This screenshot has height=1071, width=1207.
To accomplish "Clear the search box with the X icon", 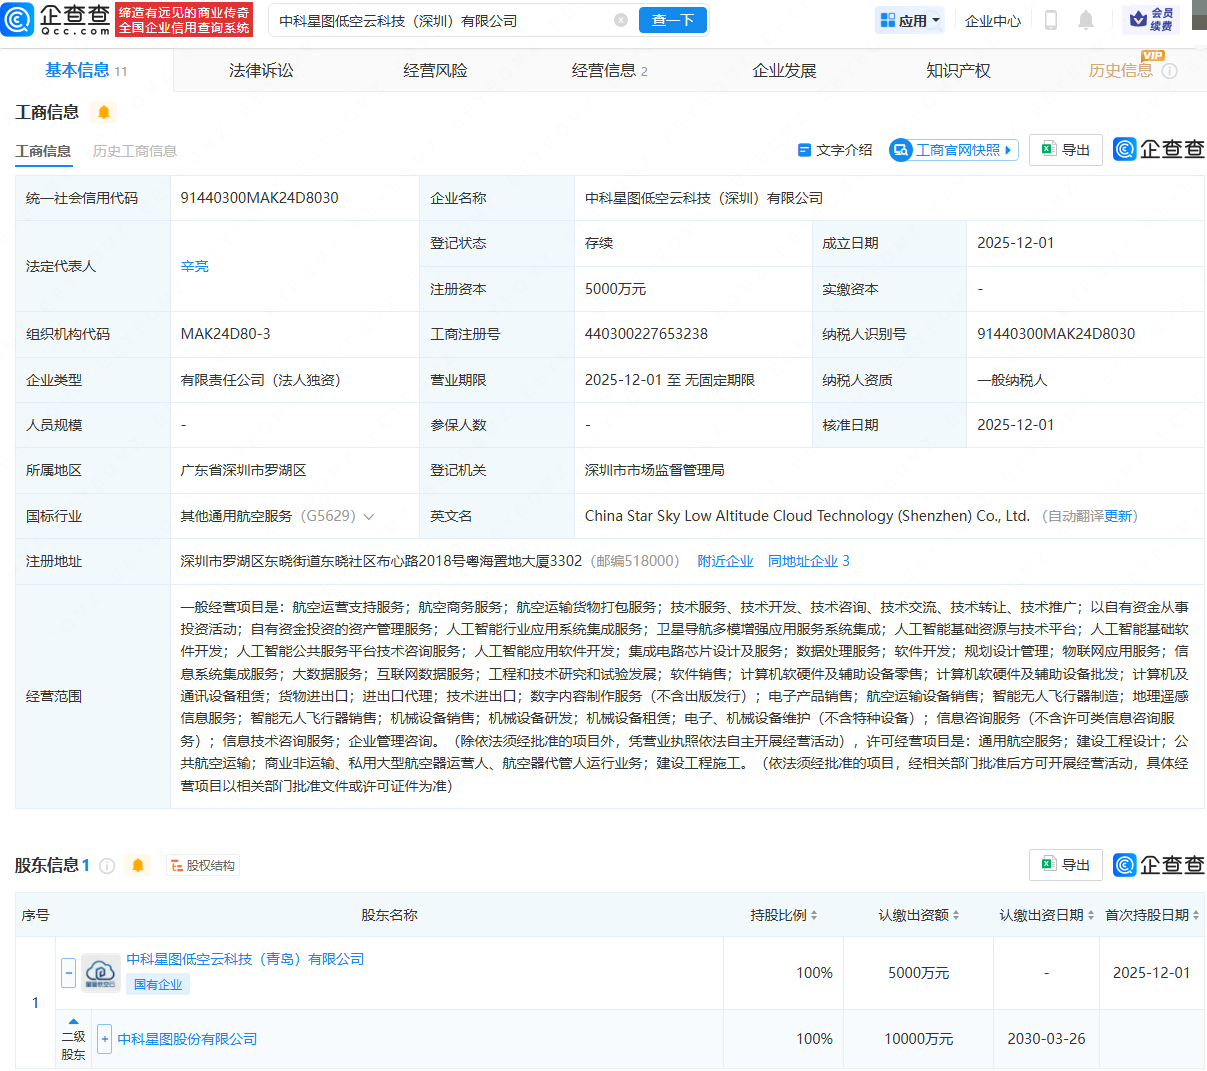I will pyautogui.click(x=621, y=20).
